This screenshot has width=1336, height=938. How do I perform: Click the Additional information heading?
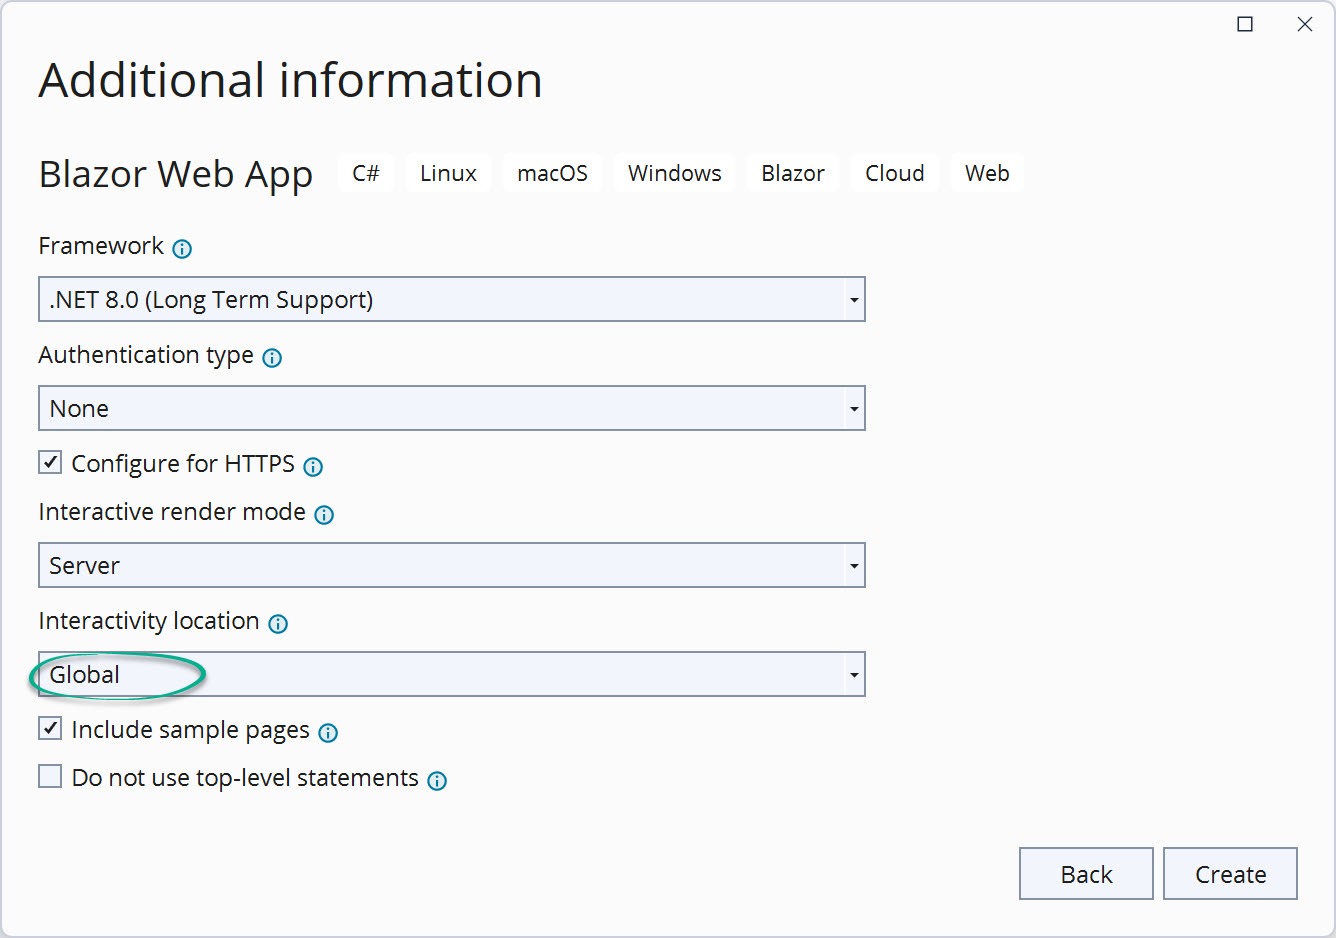click(x=290, y=80)
